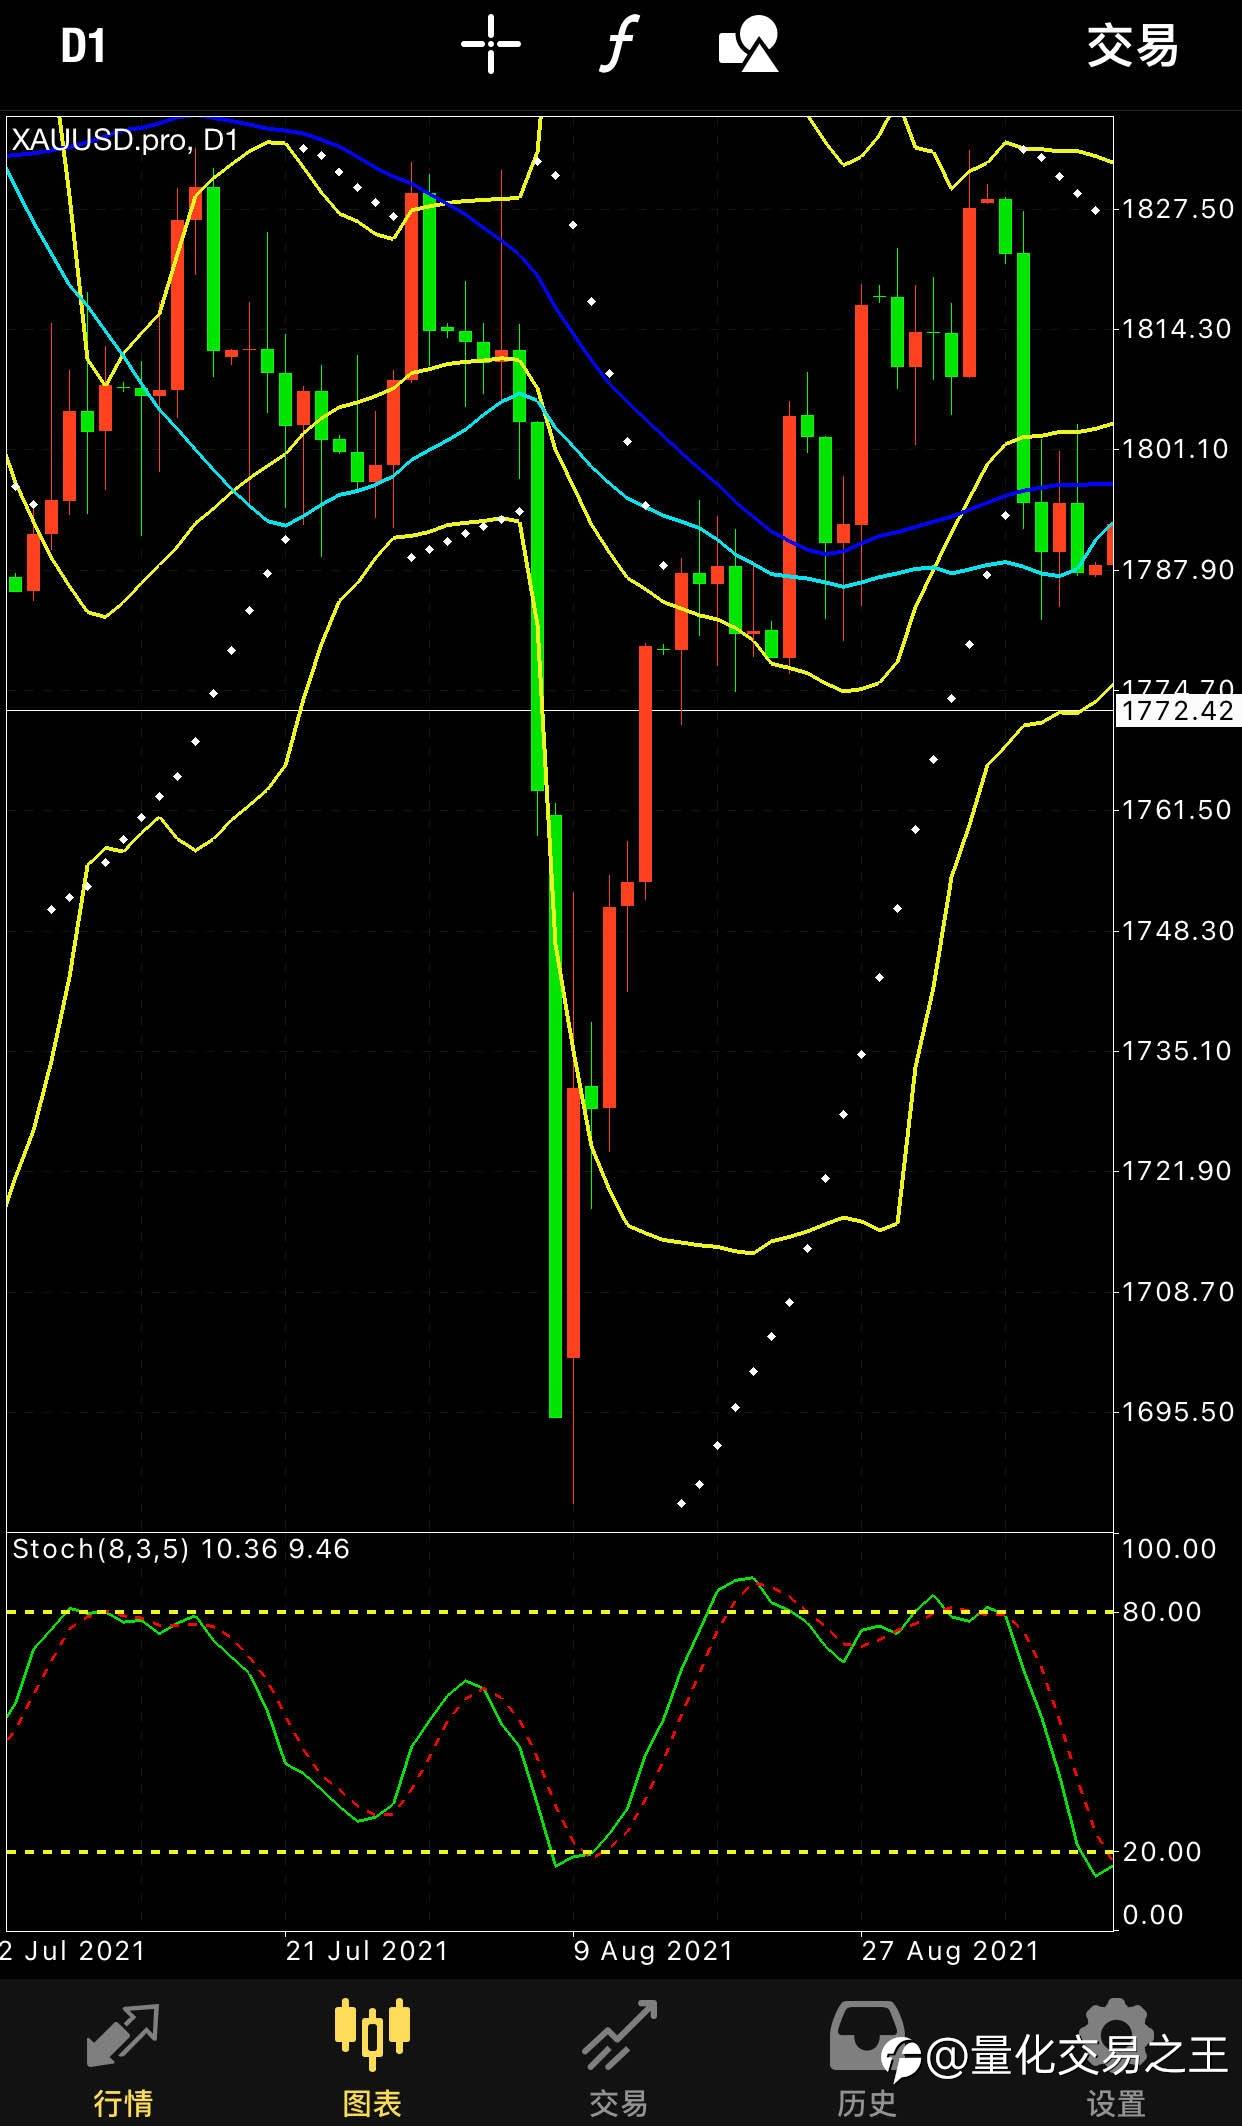Activate the crosshair tool
This screenshot has width=1242, height=2126.
(490, 45)
